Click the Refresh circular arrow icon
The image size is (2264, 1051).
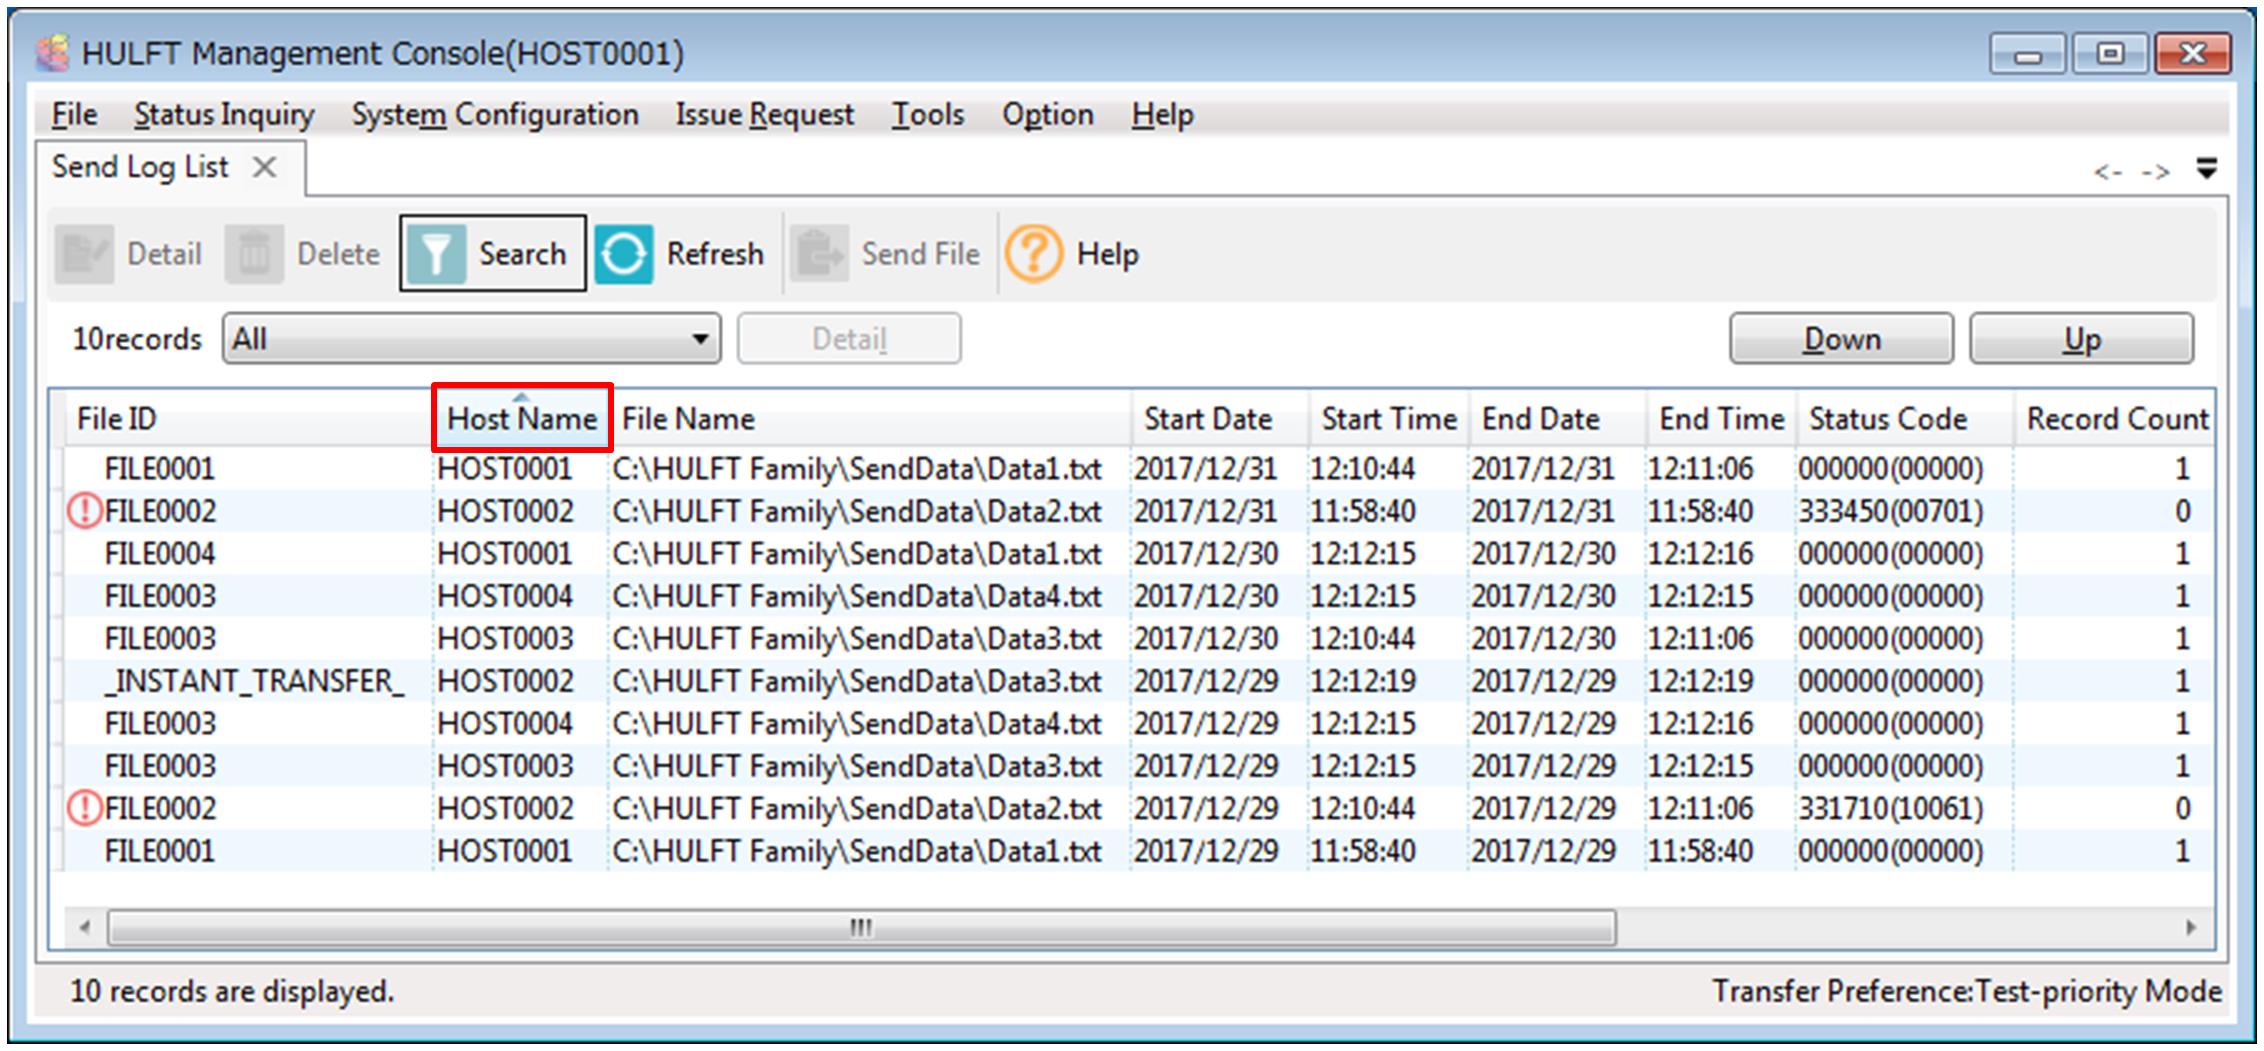[624, 254]
